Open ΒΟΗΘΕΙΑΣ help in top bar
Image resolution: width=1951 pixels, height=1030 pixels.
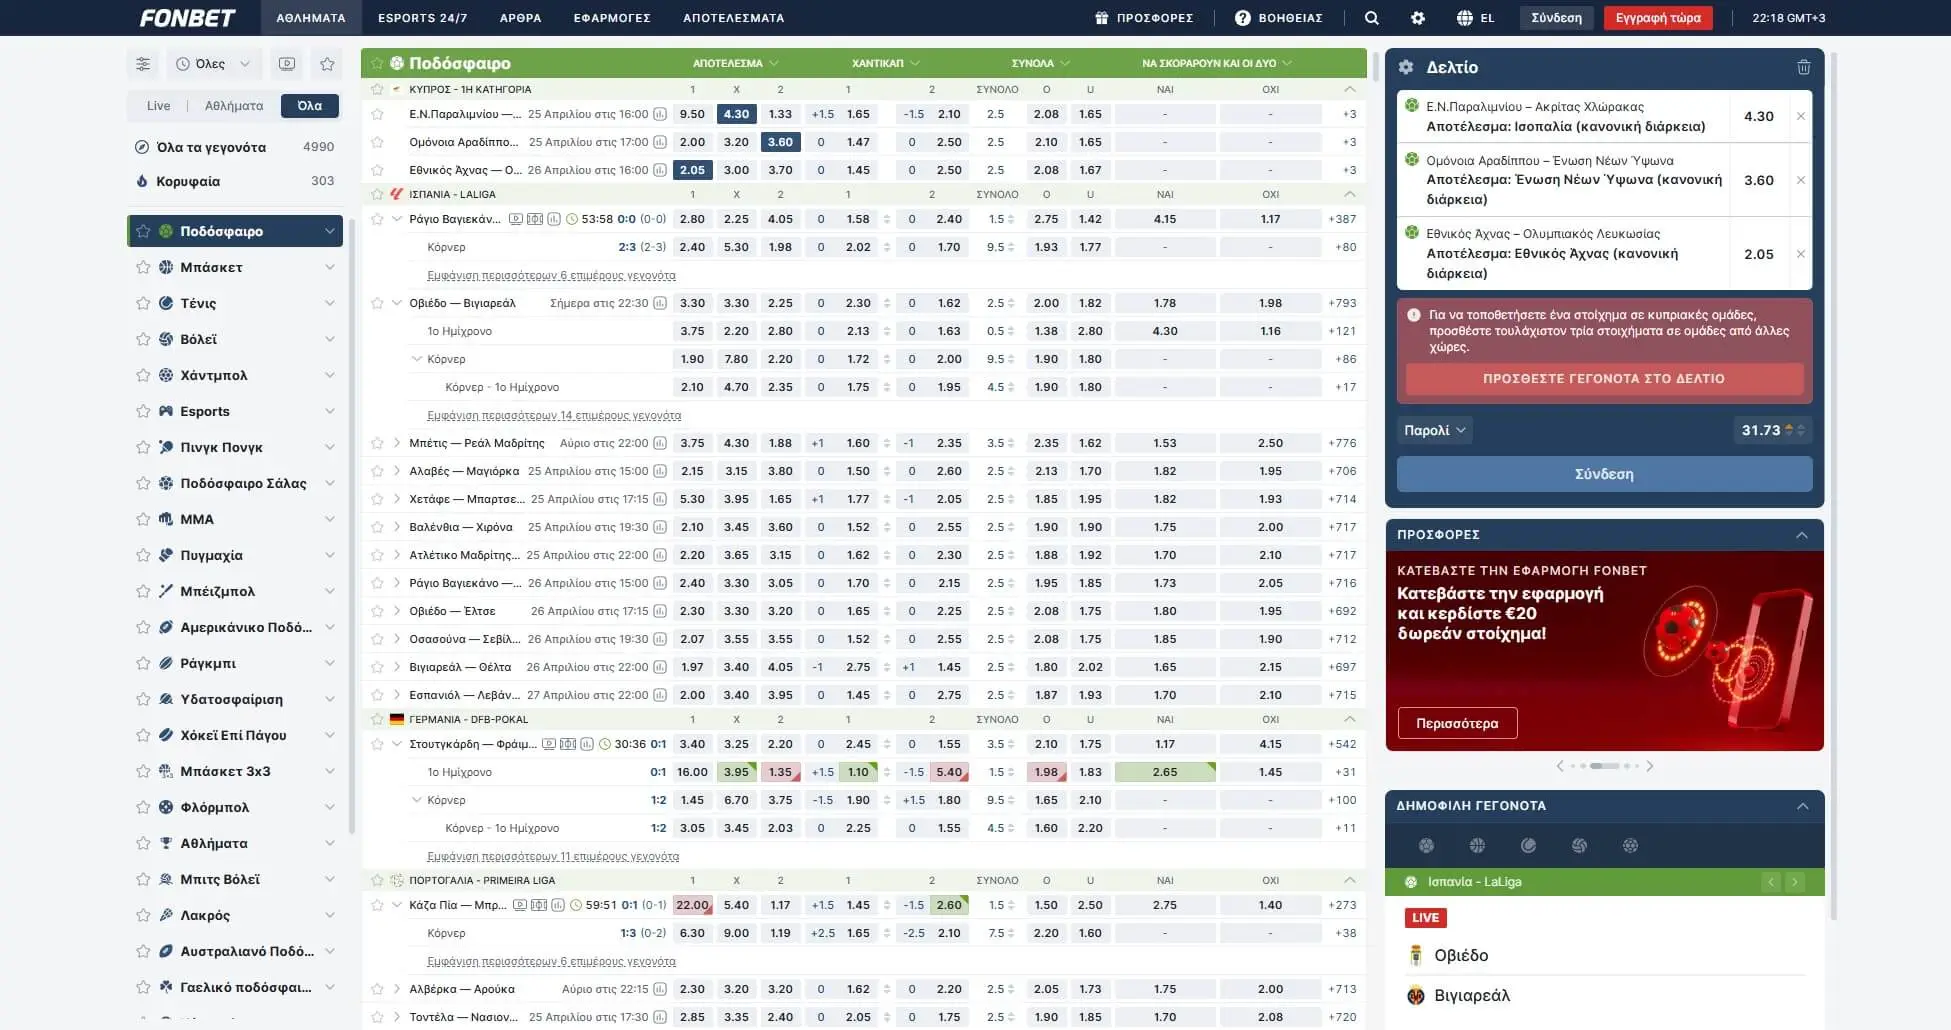click(1278, 18)
